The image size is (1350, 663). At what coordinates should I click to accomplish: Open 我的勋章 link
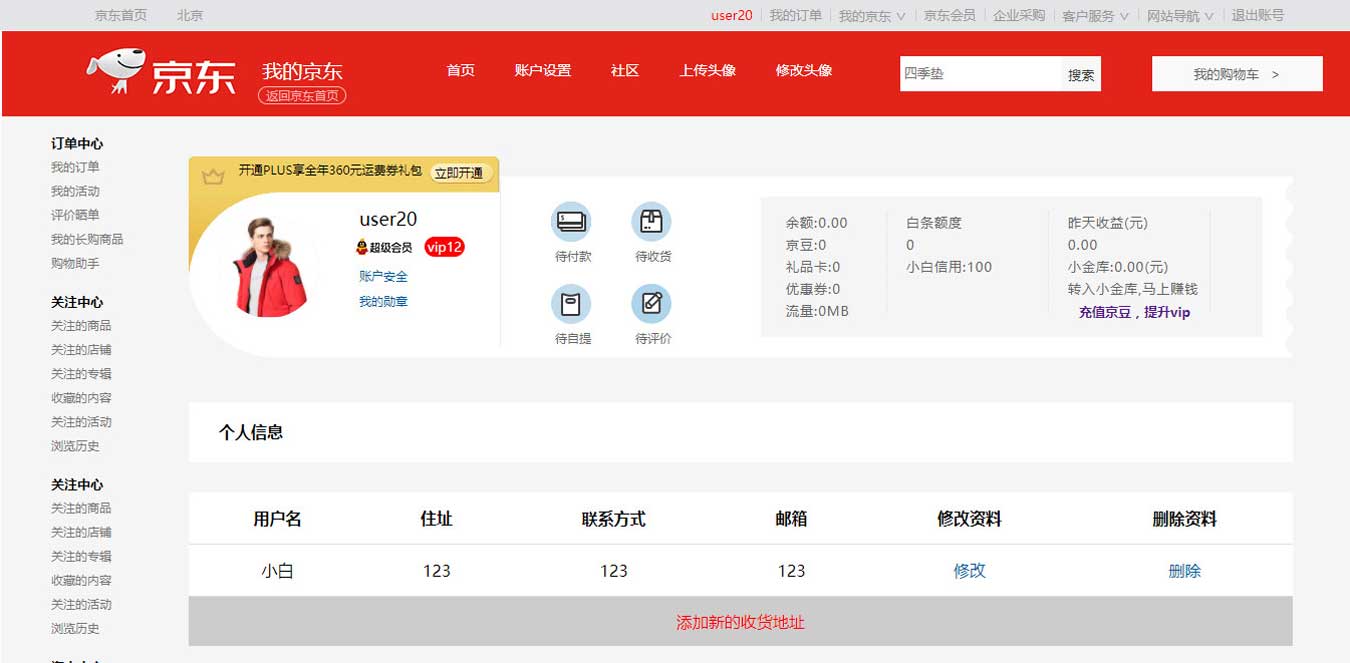pos(383,302)
